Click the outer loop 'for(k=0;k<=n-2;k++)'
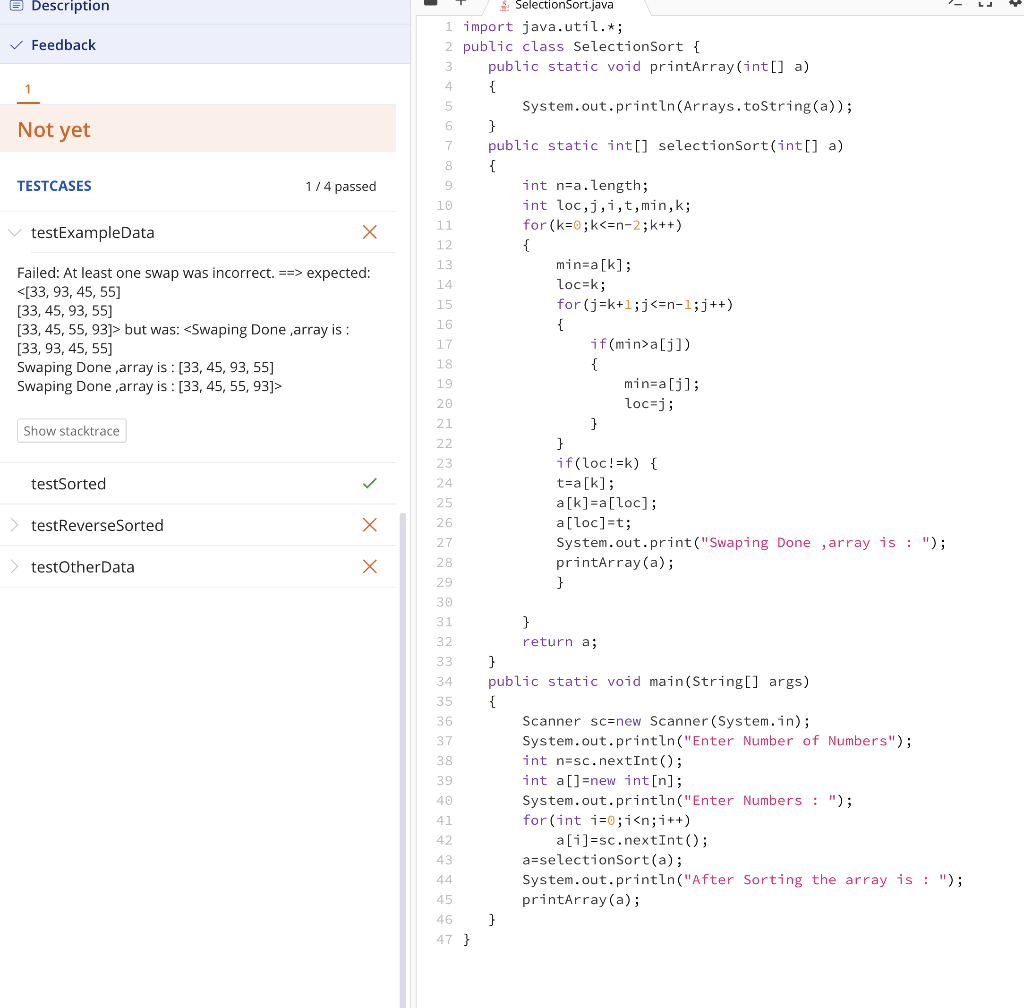The image size is (1024, 1008). click(x=602, y=225)
